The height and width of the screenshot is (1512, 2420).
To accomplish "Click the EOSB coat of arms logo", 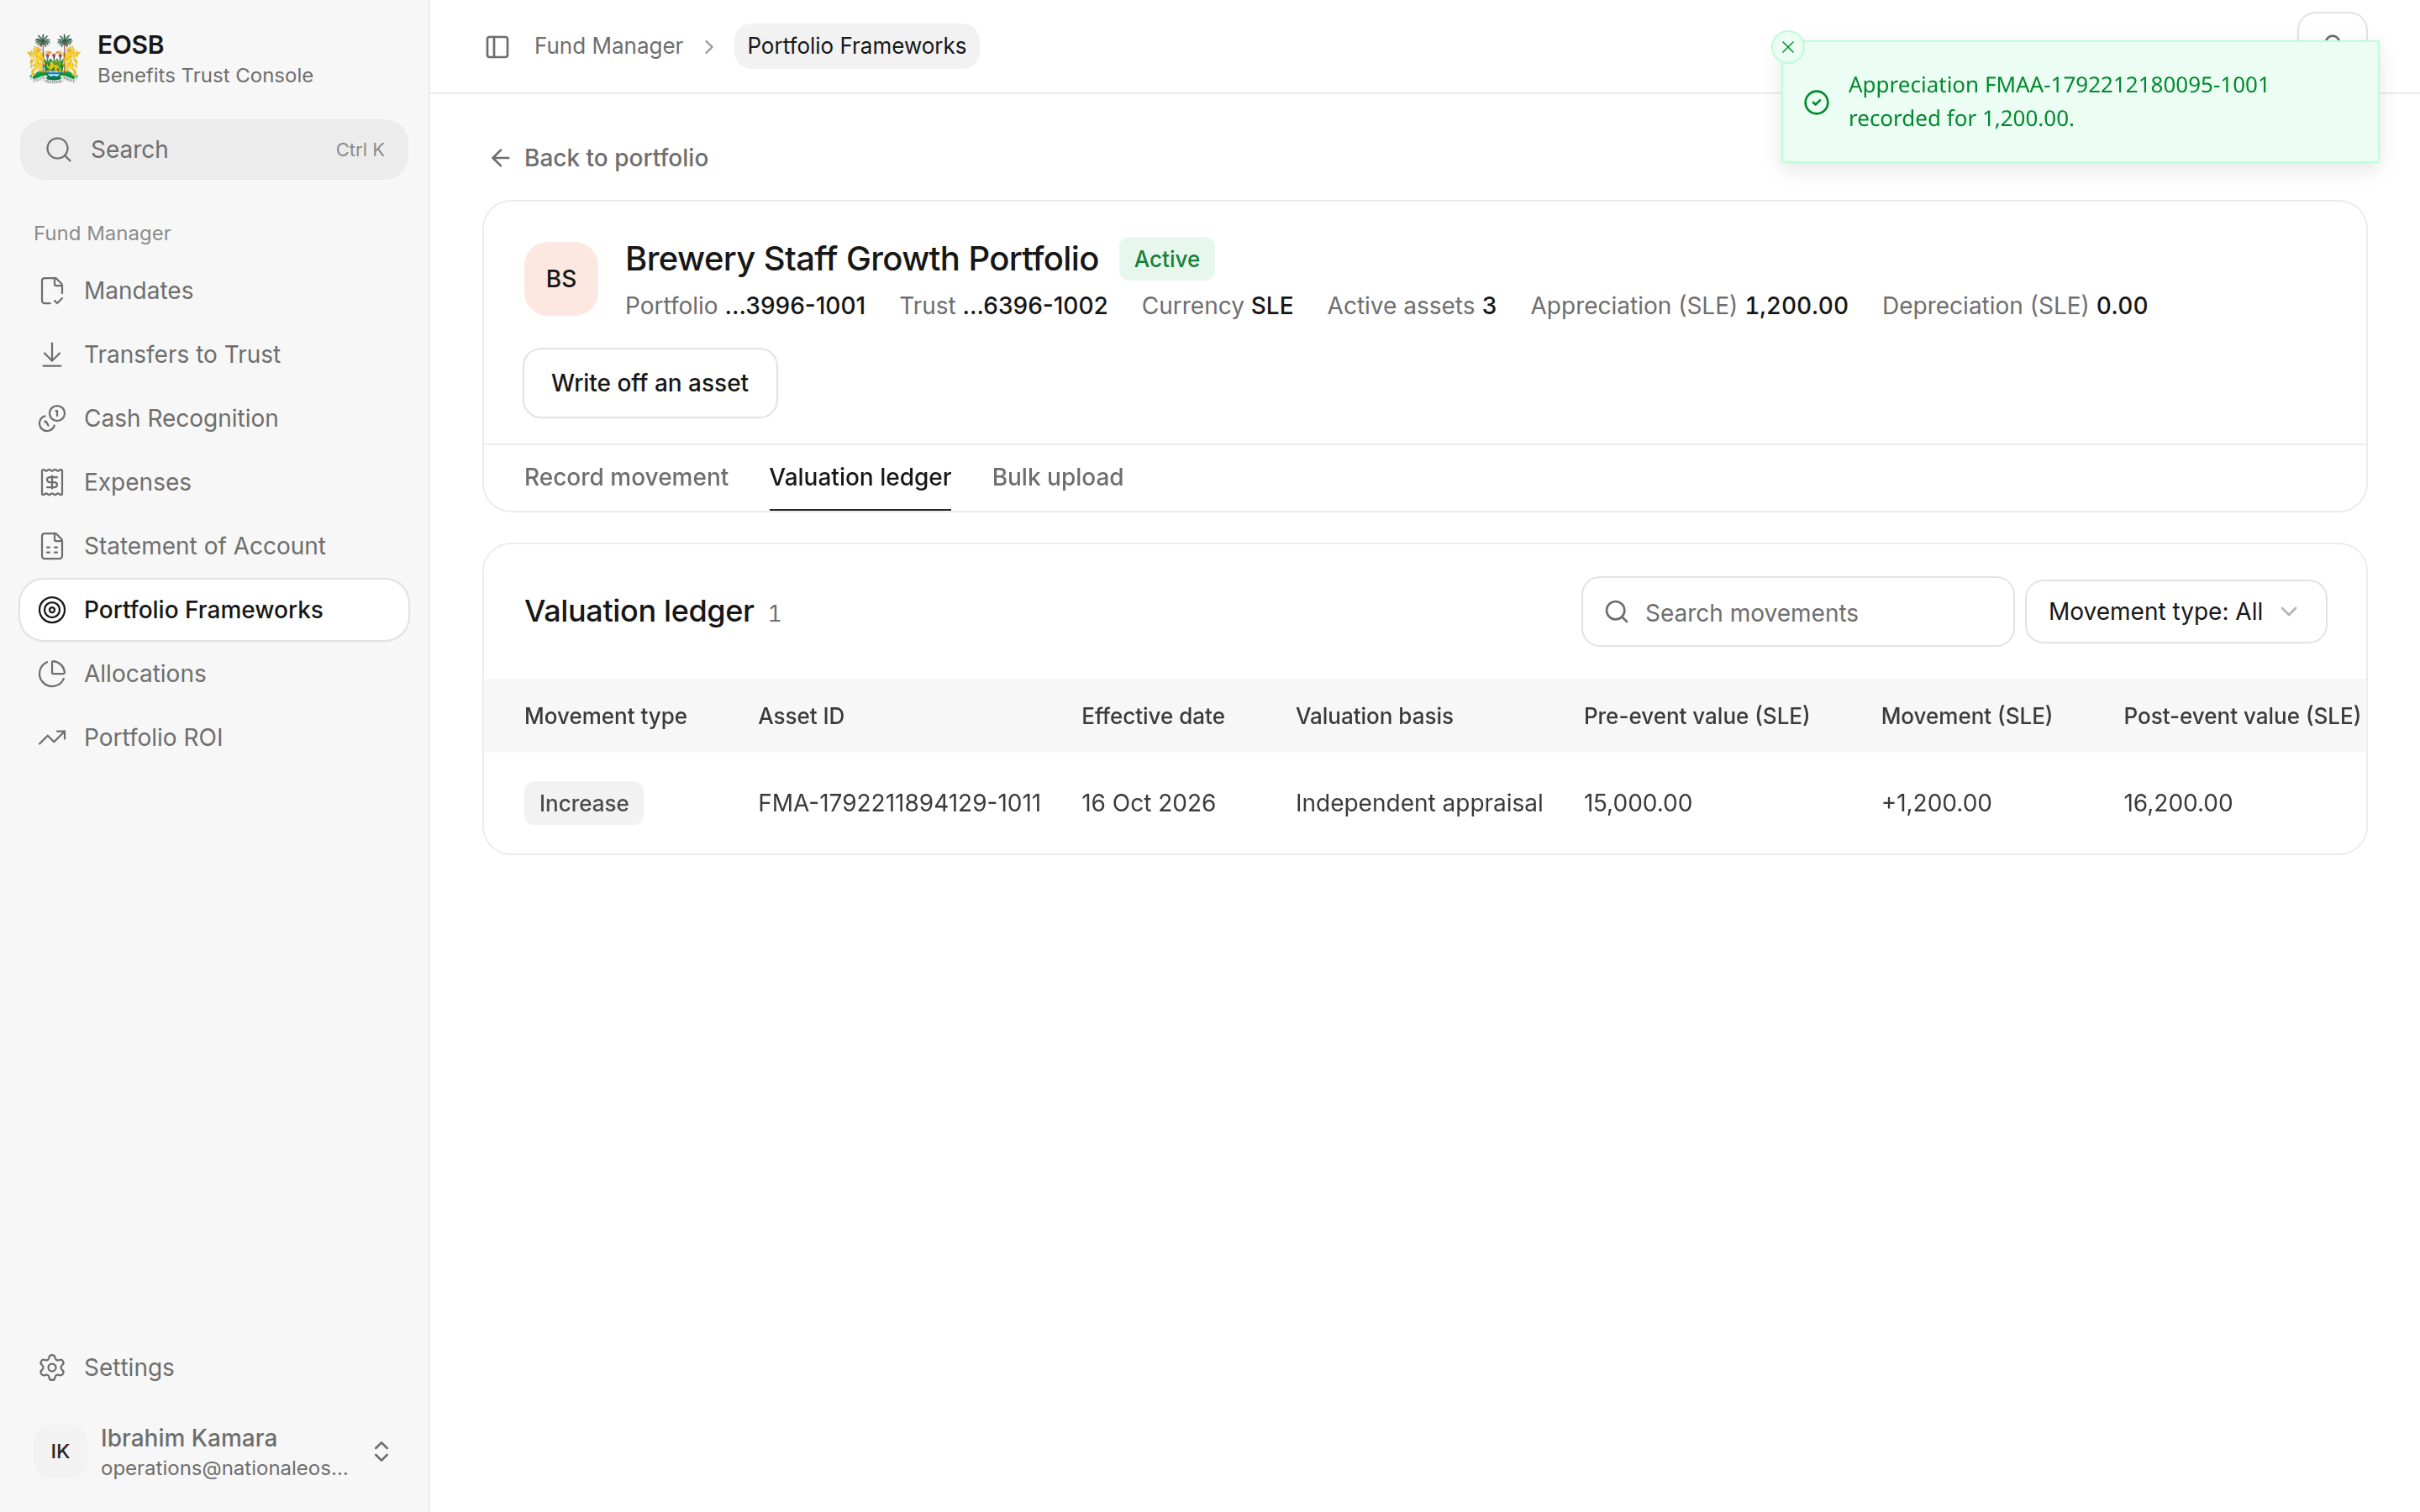I will 54,59.
